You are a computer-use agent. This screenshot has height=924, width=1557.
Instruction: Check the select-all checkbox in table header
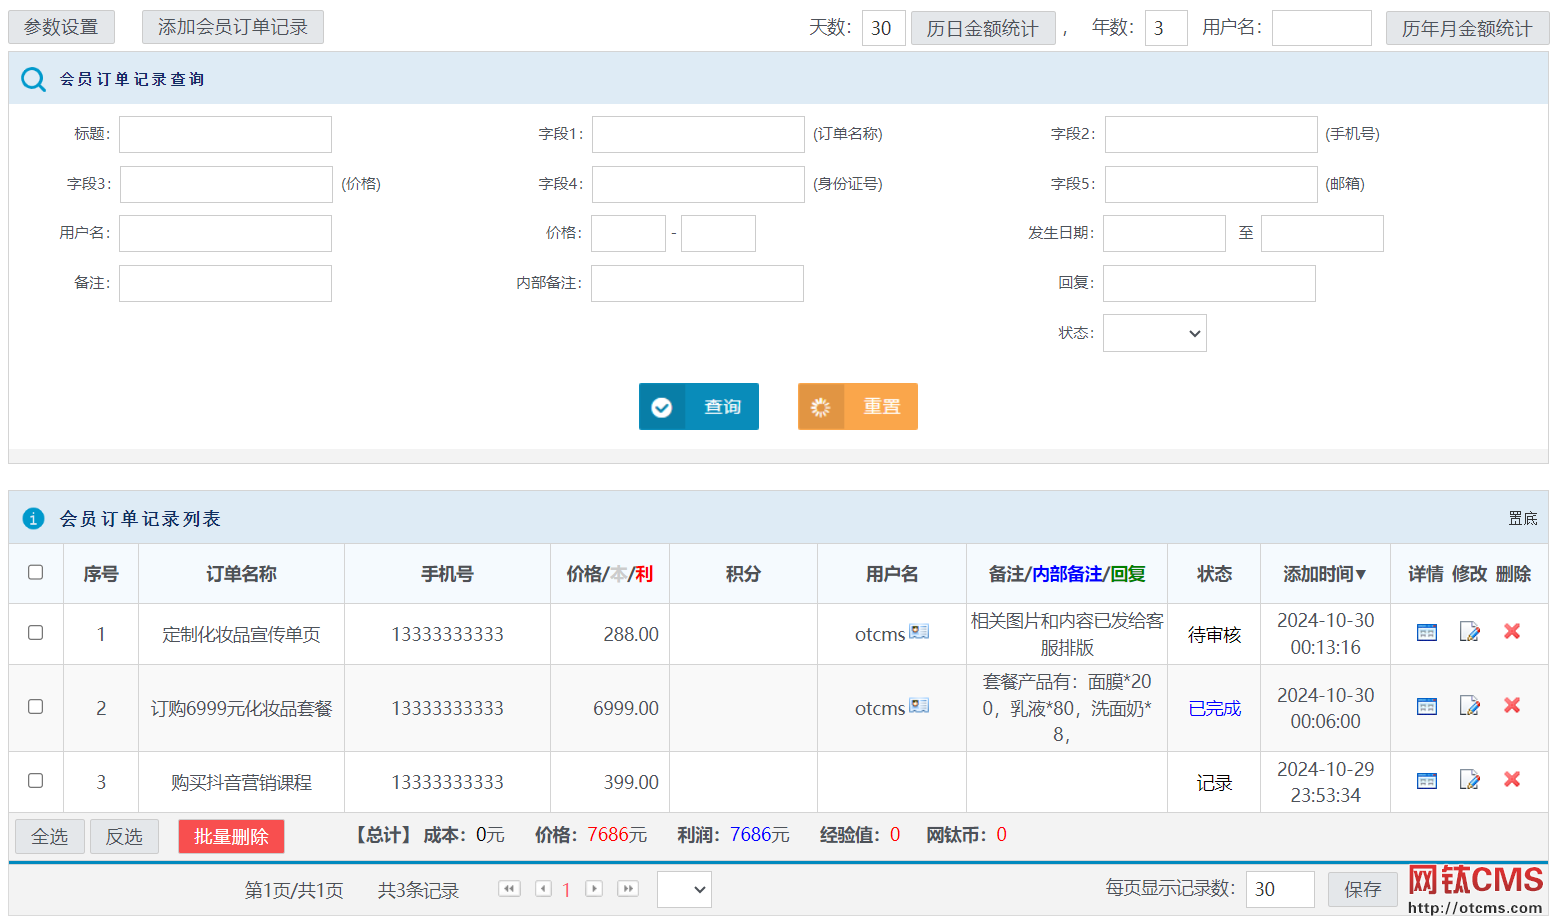pos(36,571)
